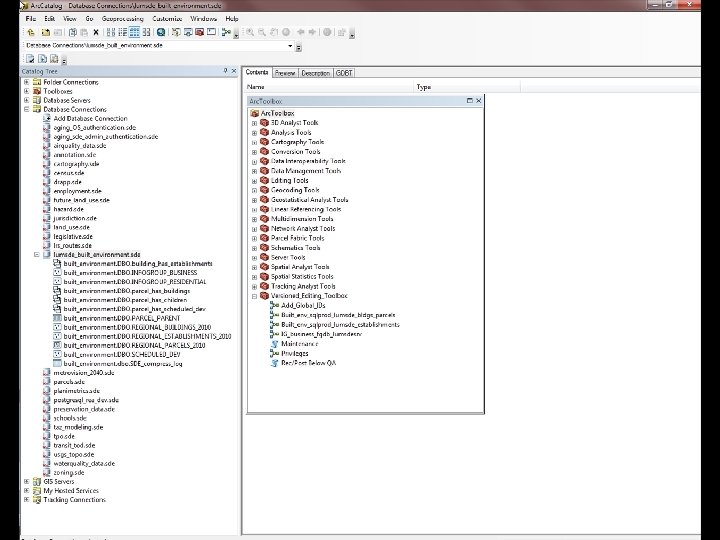Collapse the lumsde_built_environment.sde node

pos(37,254)
